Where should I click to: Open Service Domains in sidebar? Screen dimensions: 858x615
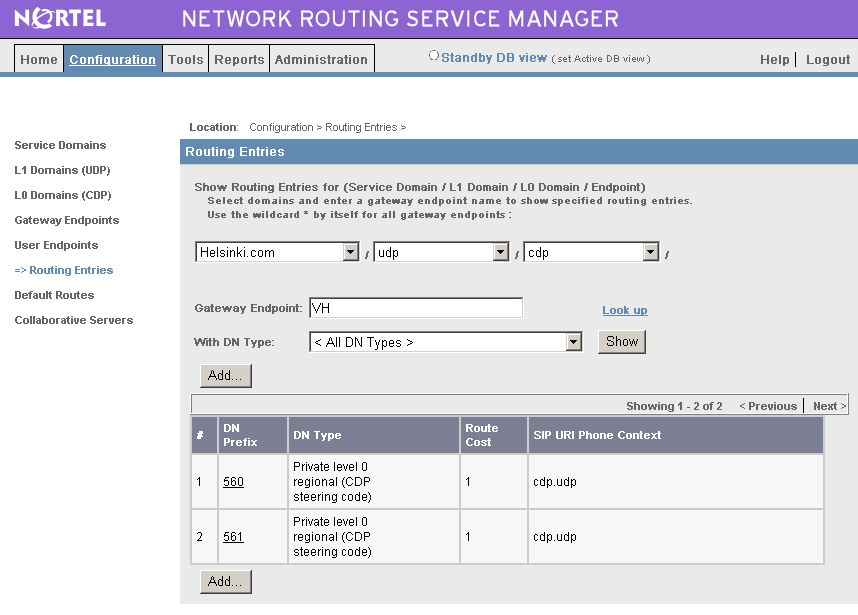pos(60,145)
